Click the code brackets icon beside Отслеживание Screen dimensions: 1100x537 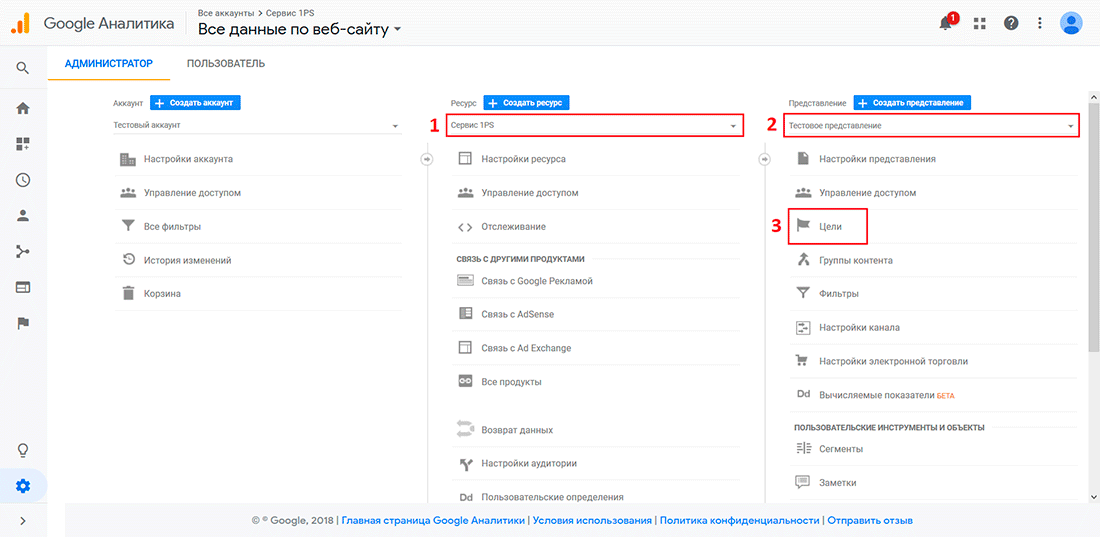point(465,227)
